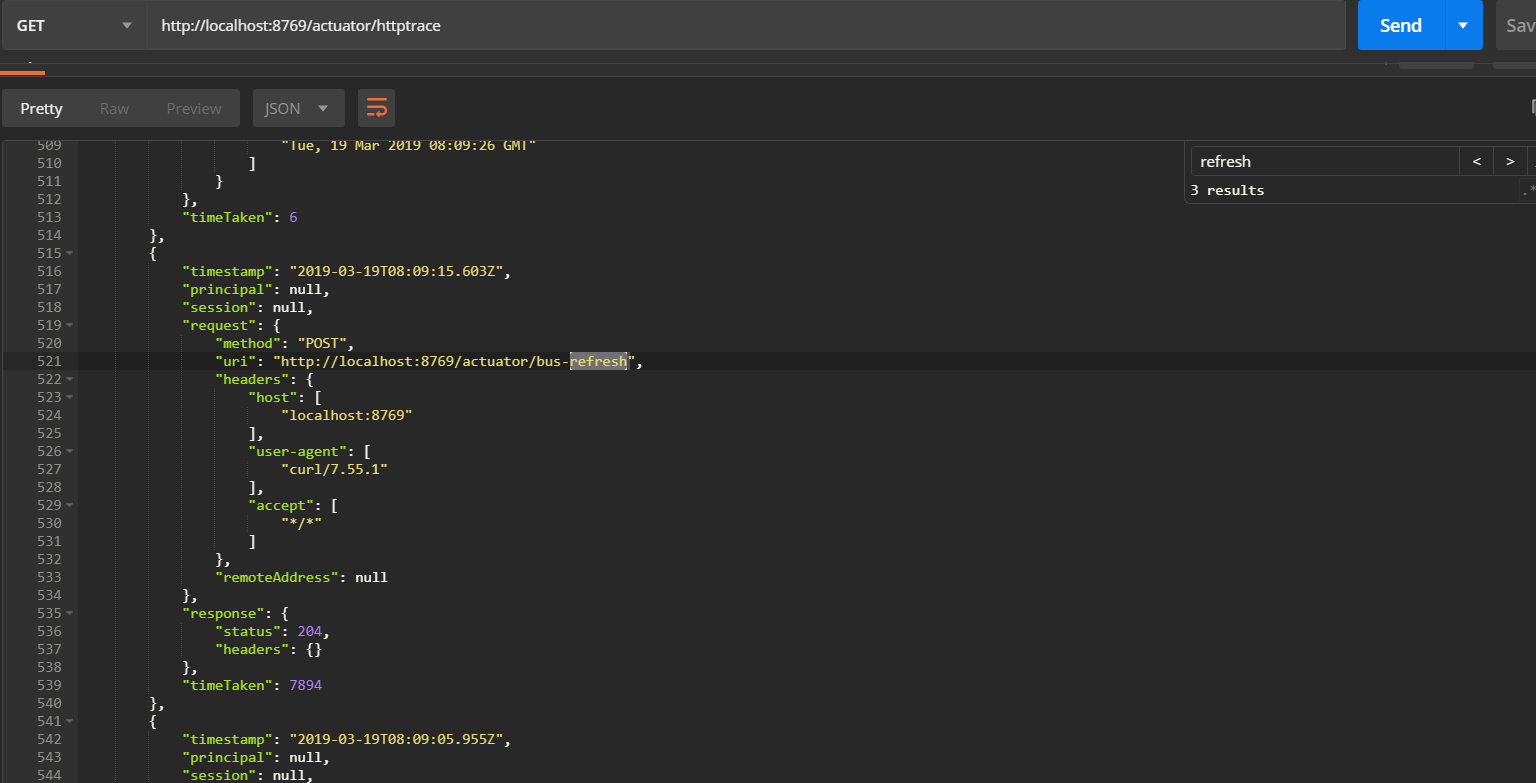Image resolution: width=1536 pixels, height=783 pixels.
Task: Toggle the line wrap icon
Action: click(376, 108)
